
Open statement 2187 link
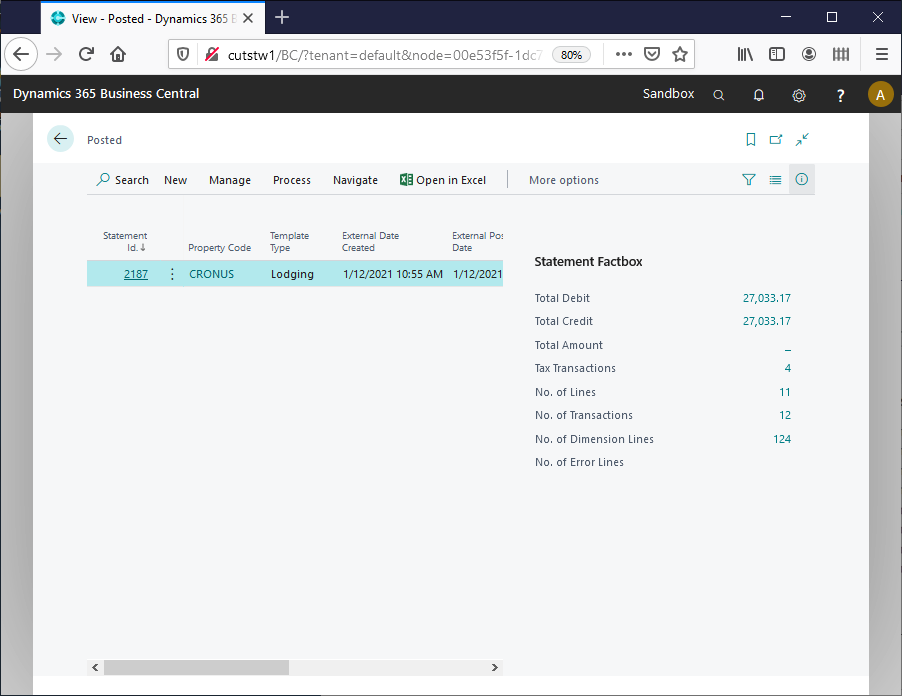point(136,274)
